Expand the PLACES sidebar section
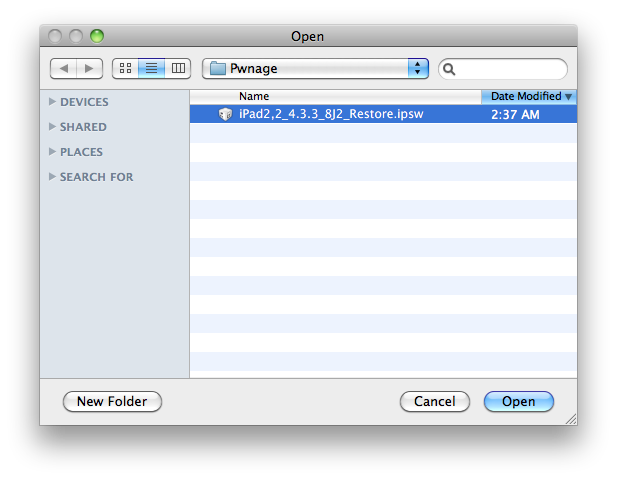This screenshot has width=617, height=480. [x=52, y=151]
